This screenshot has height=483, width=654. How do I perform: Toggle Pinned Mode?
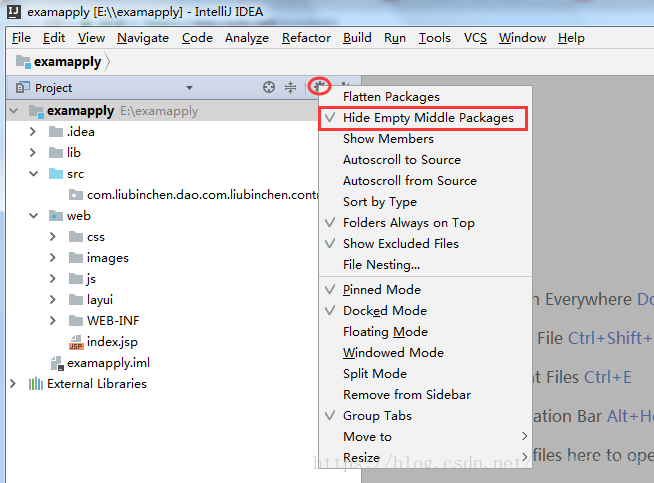[425, 289]
